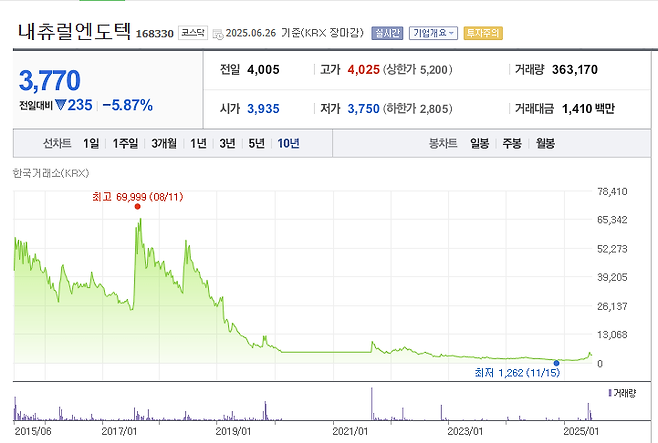
Task: Click the 고가 value 4,025
Action: pyautogui.click(x=363, y=70)
